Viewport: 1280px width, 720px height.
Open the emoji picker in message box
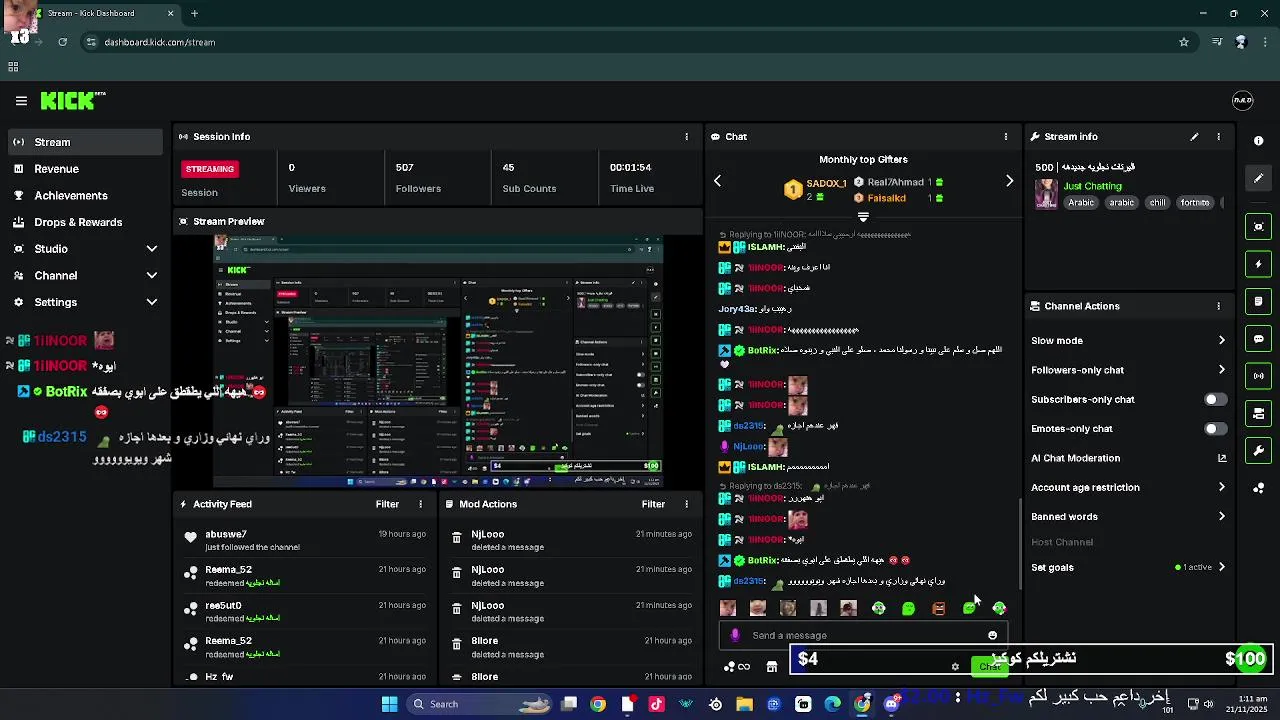tap(992, 636)
